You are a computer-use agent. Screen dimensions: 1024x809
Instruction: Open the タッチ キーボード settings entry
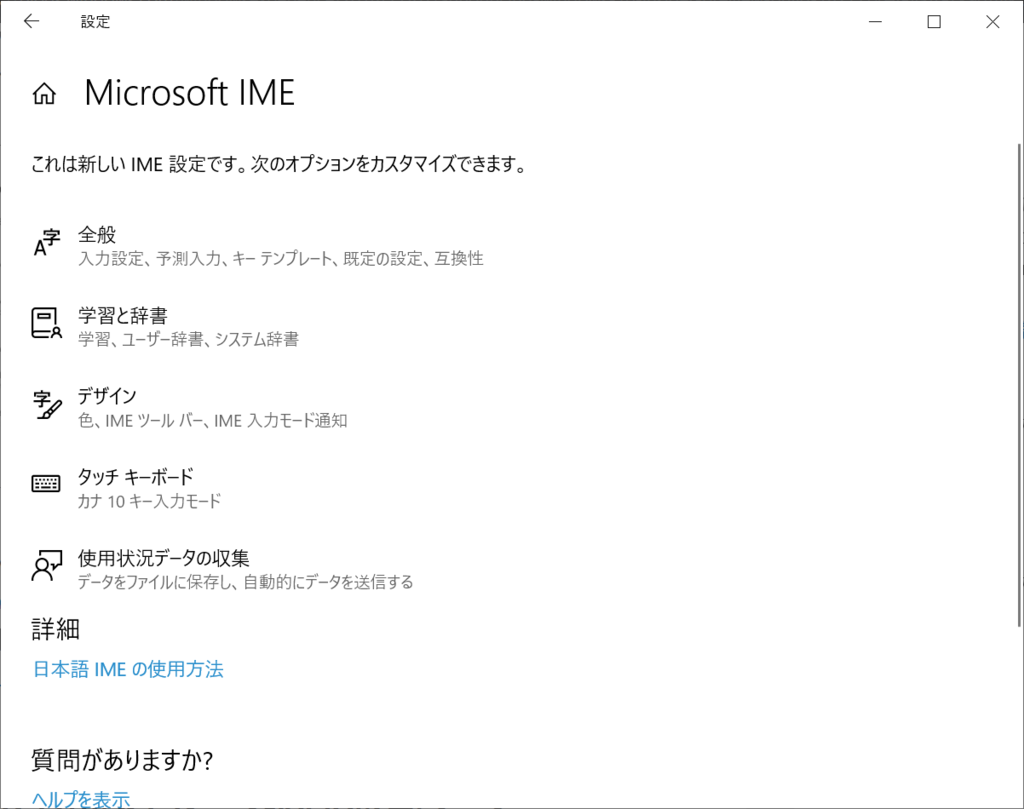[127, 489]
